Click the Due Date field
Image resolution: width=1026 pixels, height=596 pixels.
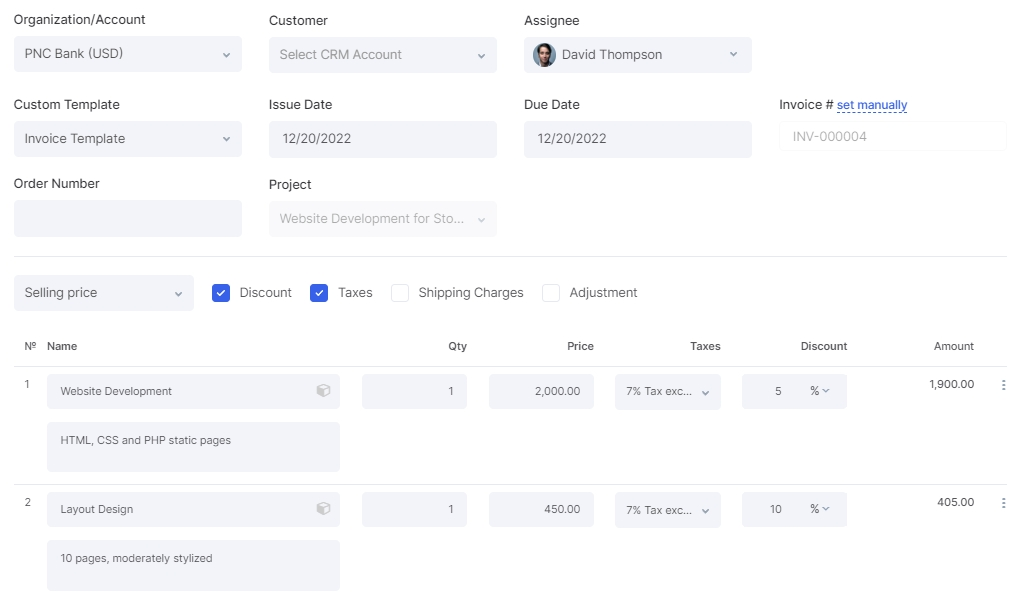[637, 139]
